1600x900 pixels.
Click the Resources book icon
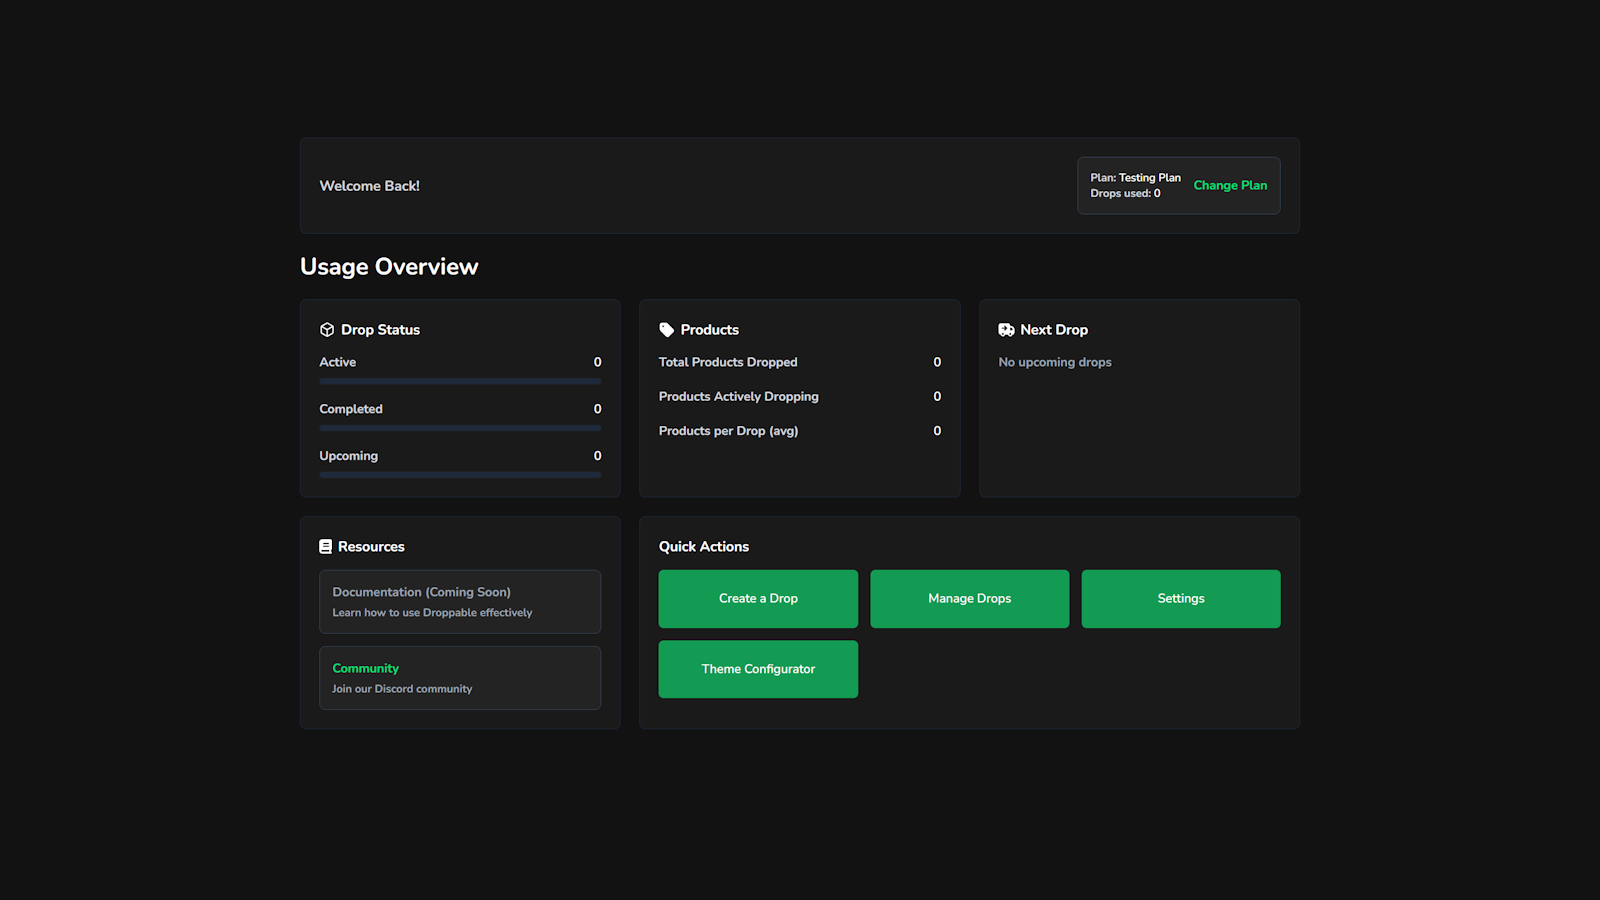[x=325, y=545]
